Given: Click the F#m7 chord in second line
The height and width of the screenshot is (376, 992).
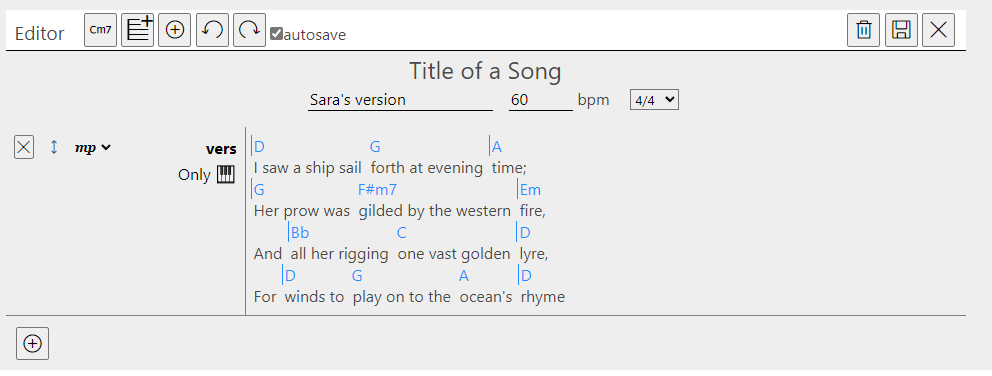Looking at the screenshot, I should (x=378, y=189).
